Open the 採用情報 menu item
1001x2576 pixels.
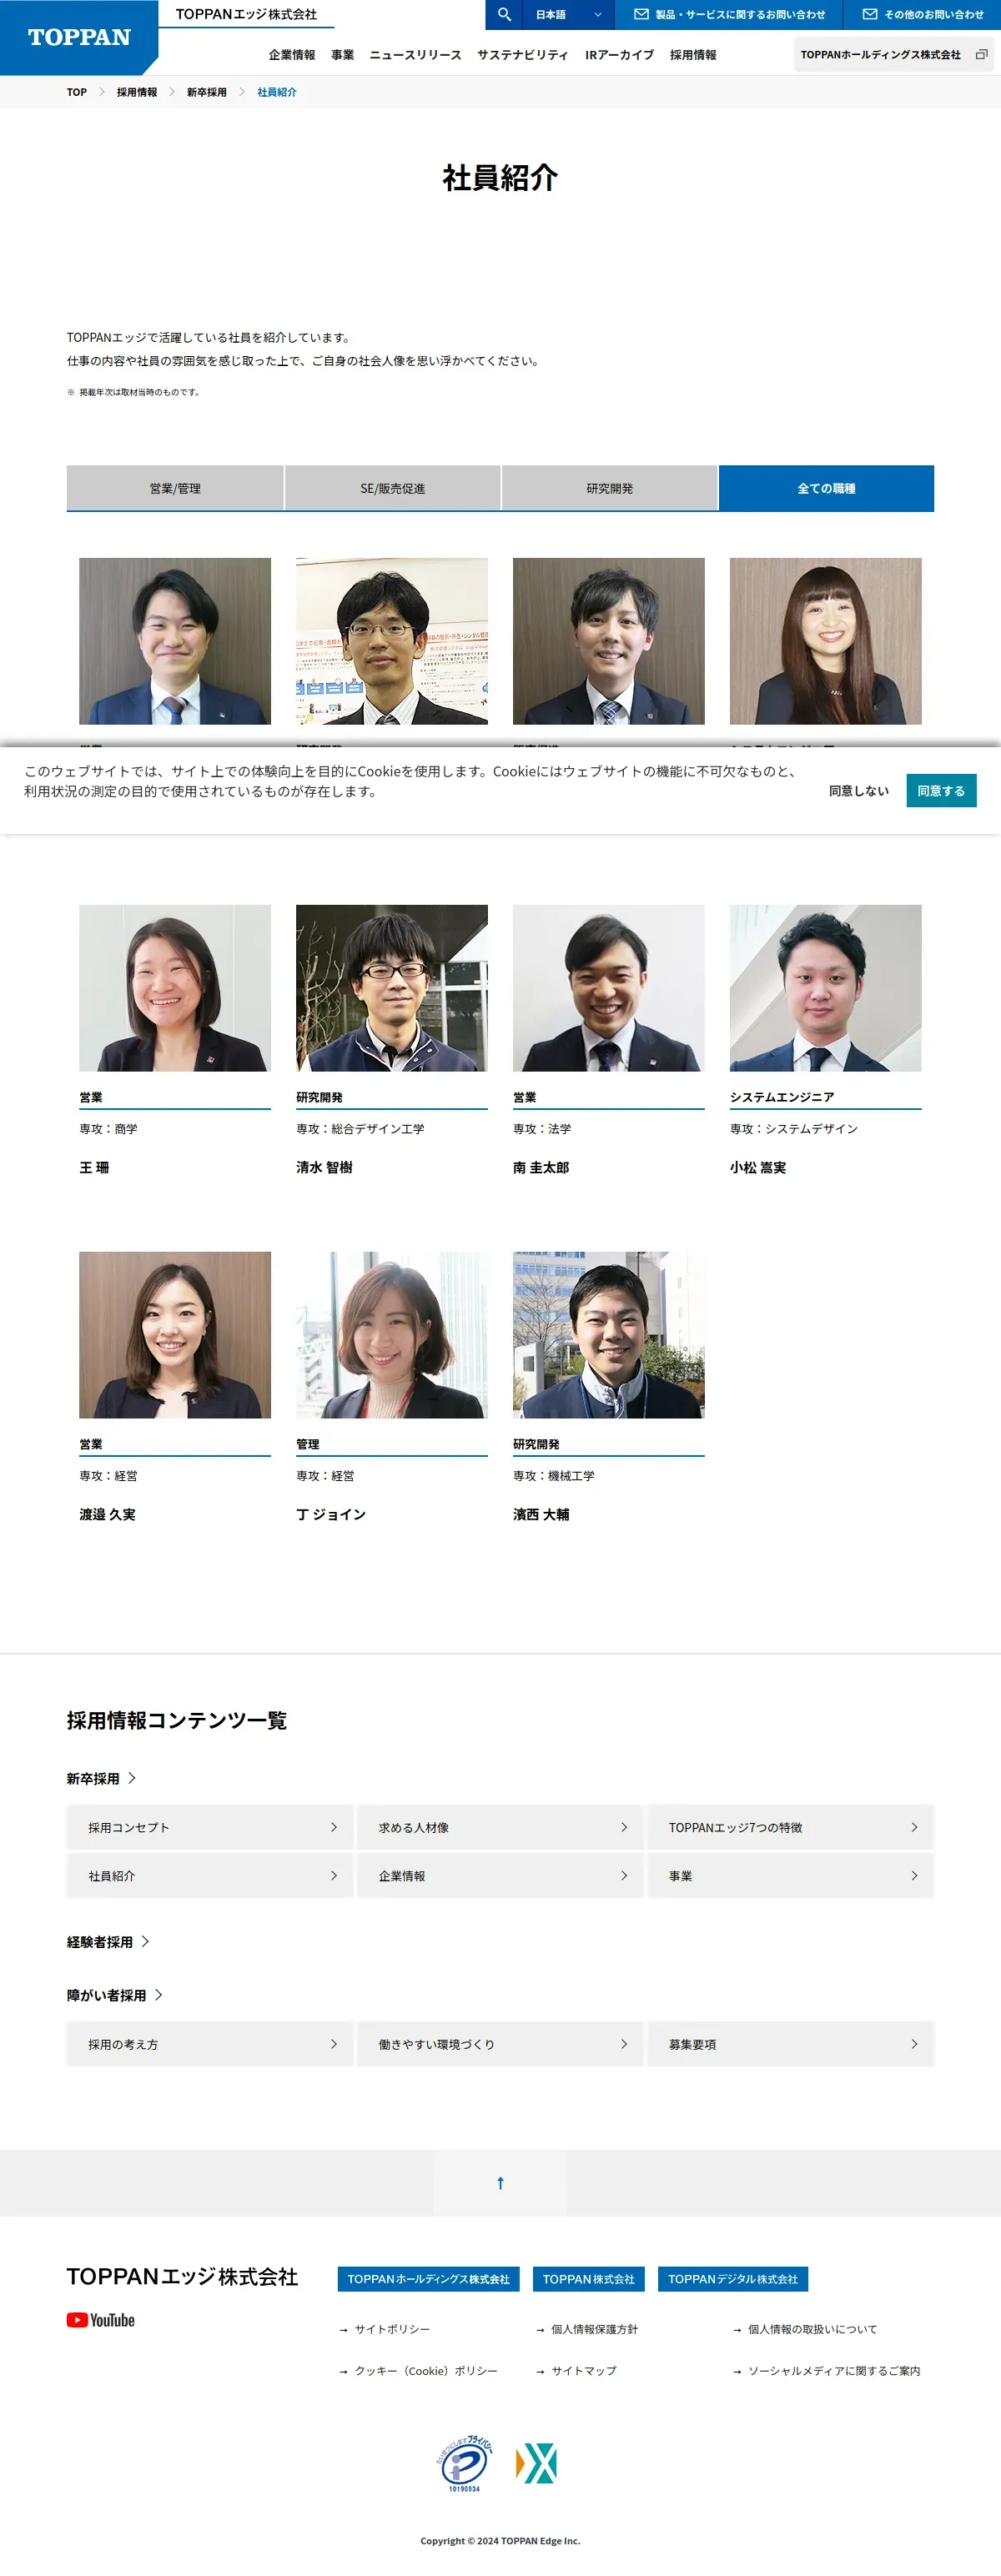pos(693,55)
